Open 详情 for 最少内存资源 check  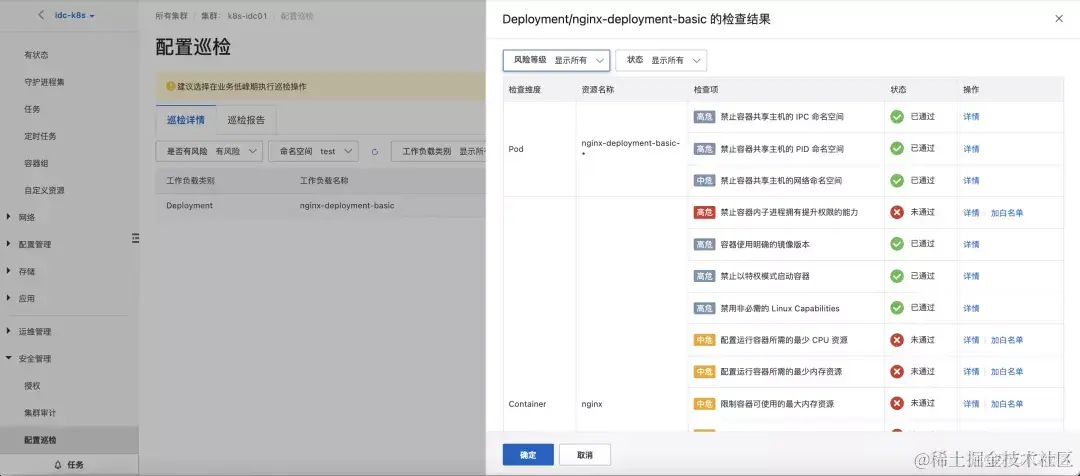(971, 372)
